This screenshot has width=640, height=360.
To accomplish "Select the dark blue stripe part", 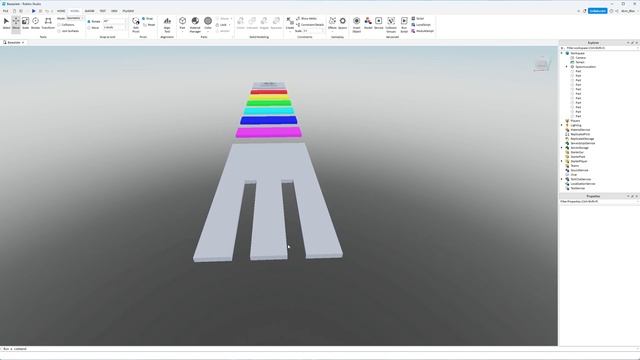I will pyautogui.click(x=269, y=120).
